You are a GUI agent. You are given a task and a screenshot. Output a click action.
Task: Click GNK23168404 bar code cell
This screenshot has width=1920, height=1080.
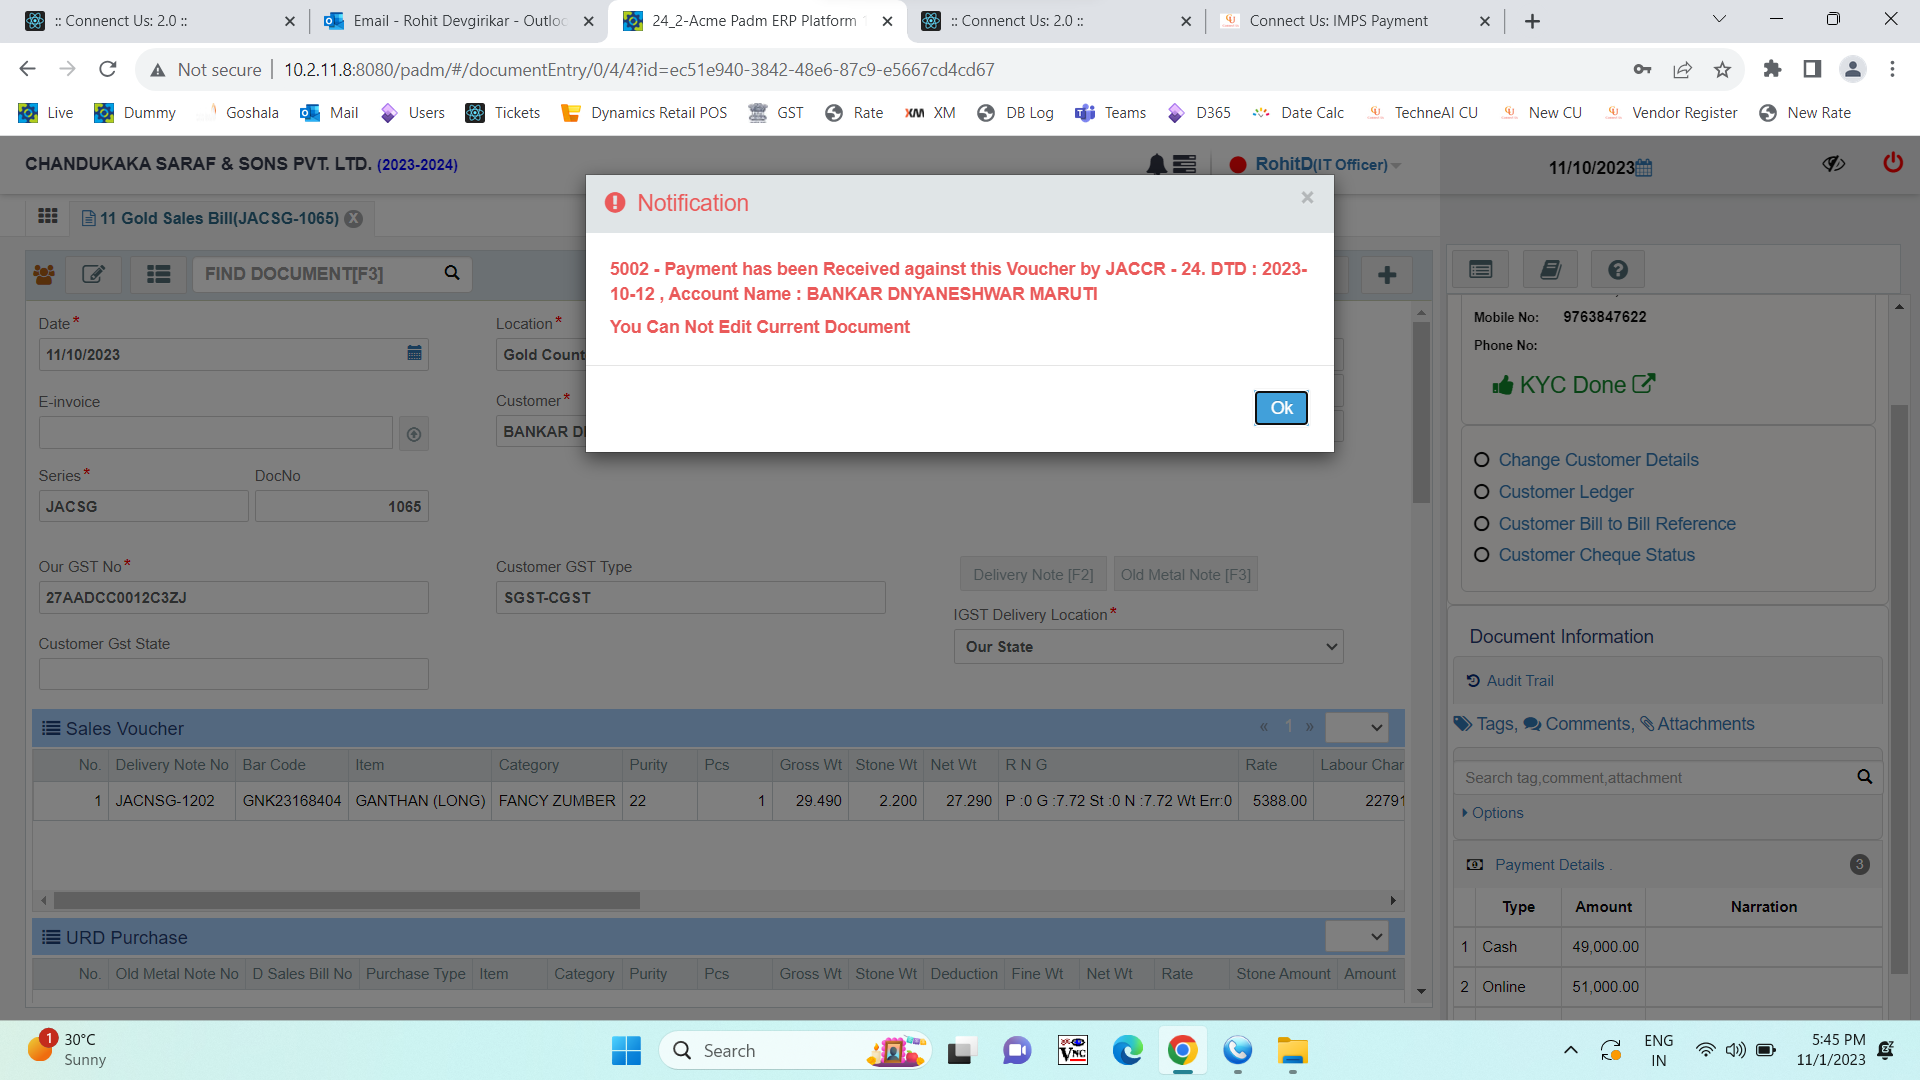pyautogui.click(x=292, y=801)
